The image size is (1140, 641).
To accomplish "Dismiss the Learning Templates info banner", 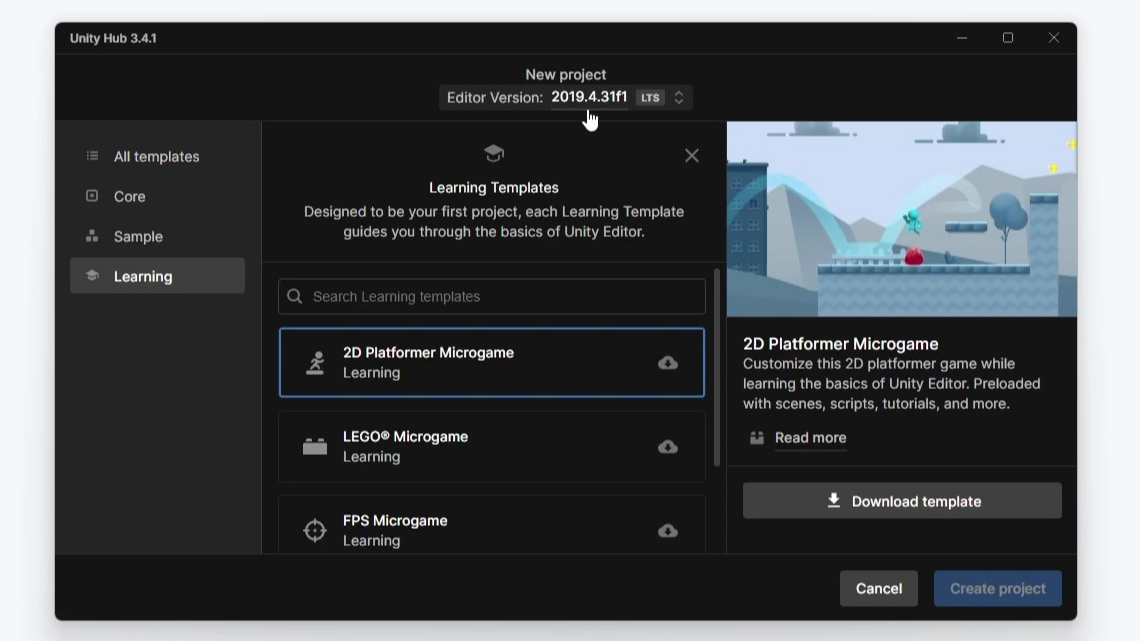I will pos(691,156).
